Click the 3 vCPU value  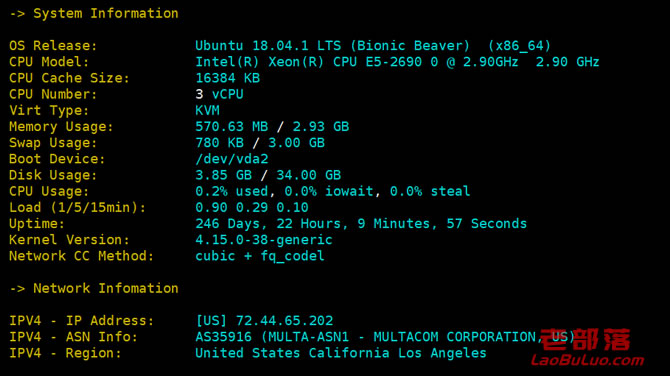pos(220,94)
